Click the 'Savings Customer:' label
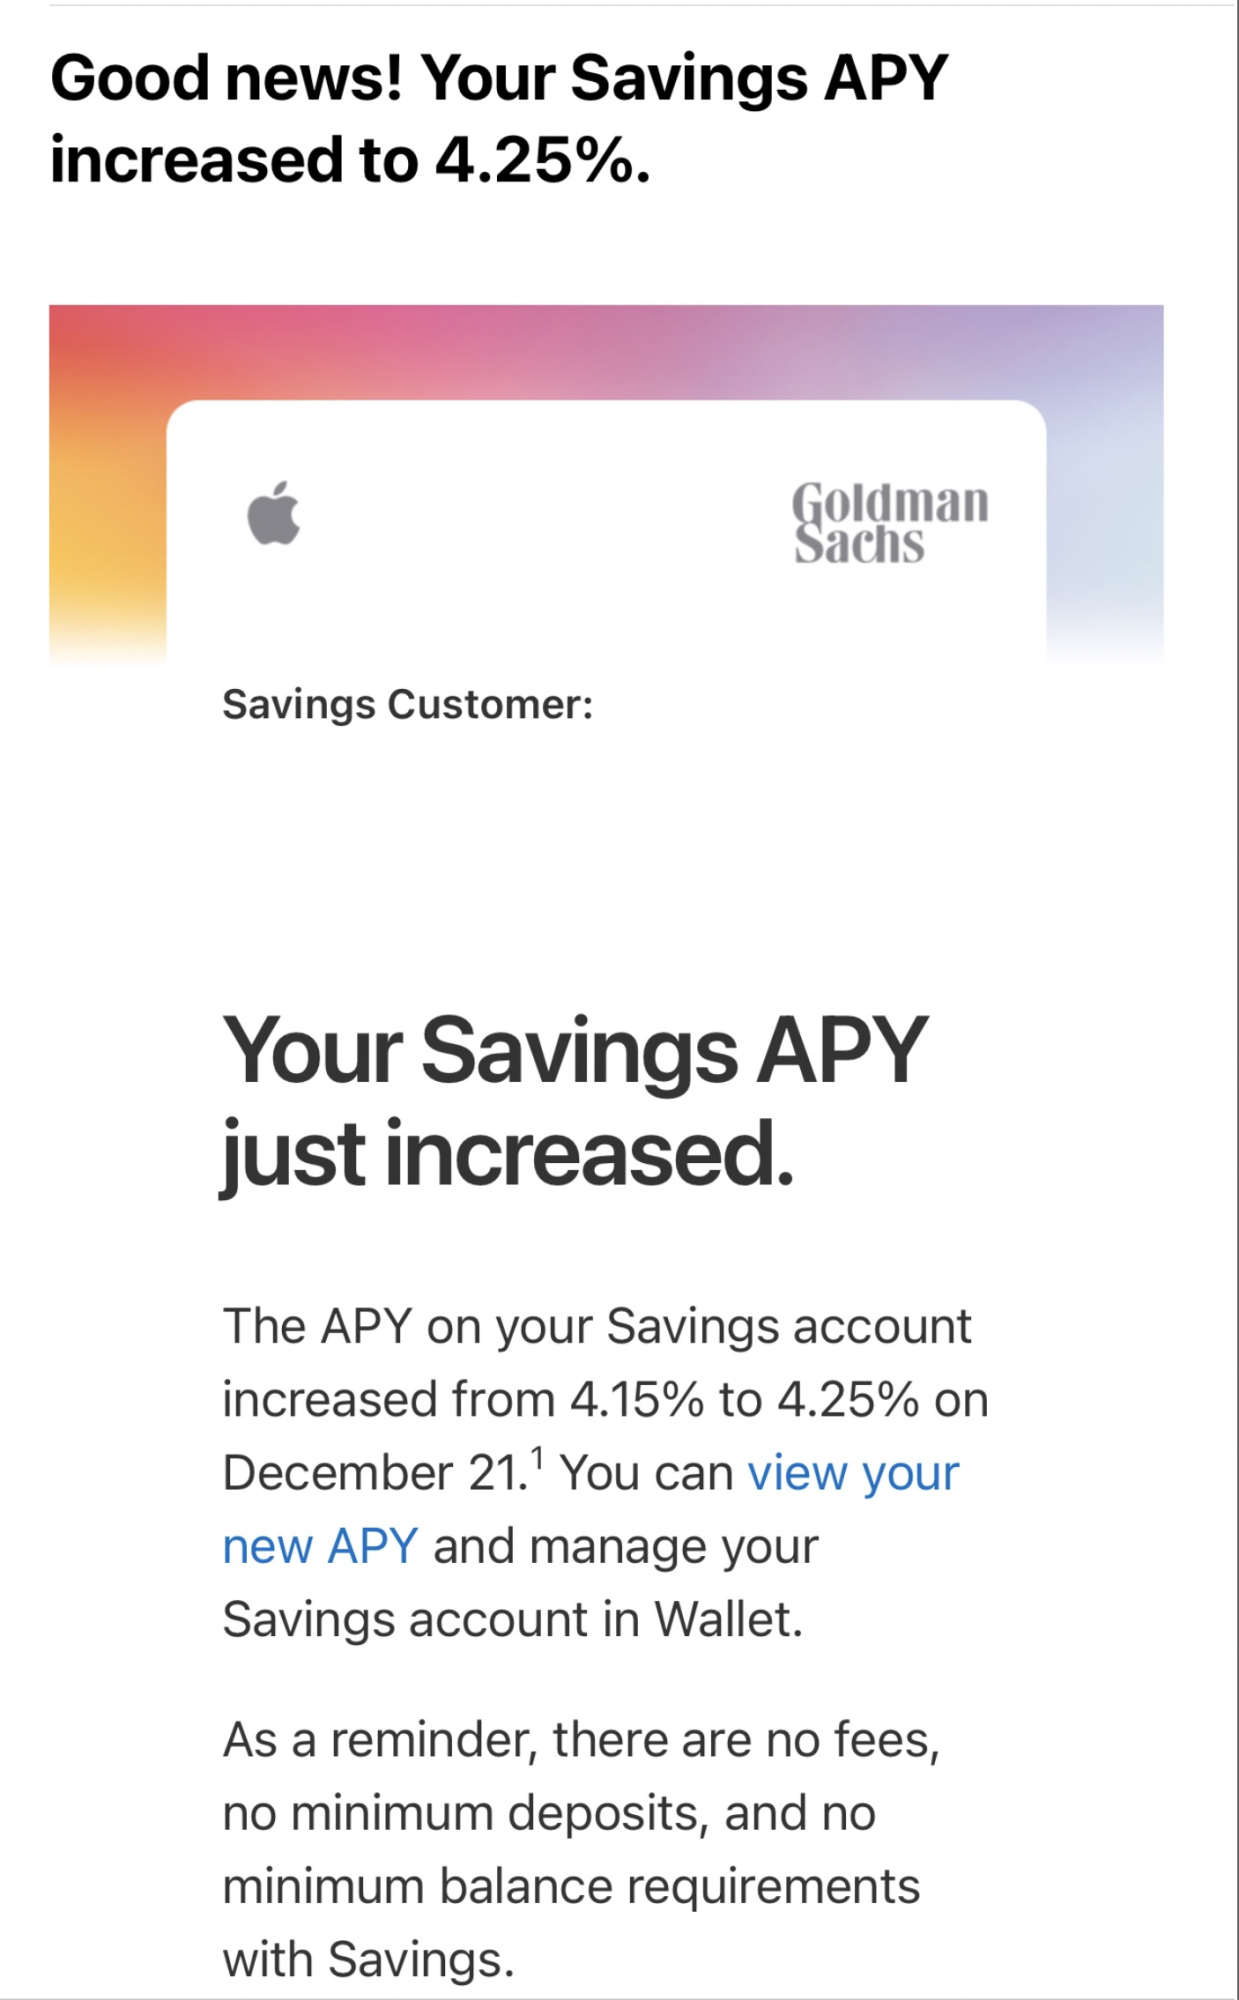This screenshot has height=2000, width=1239. tap(408, 705)
